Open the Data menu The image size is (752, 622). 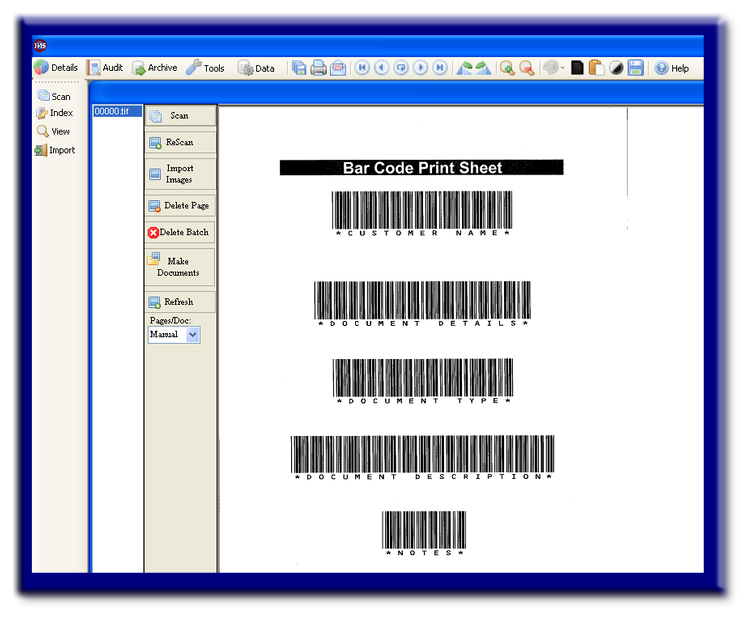coord(257,68)
